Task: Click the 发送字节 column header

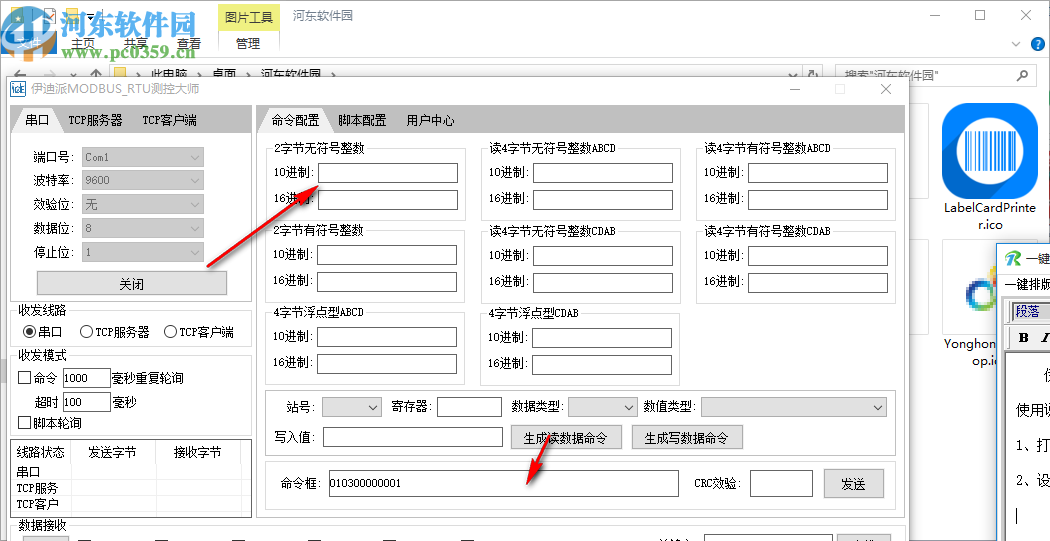Action: 112,453
